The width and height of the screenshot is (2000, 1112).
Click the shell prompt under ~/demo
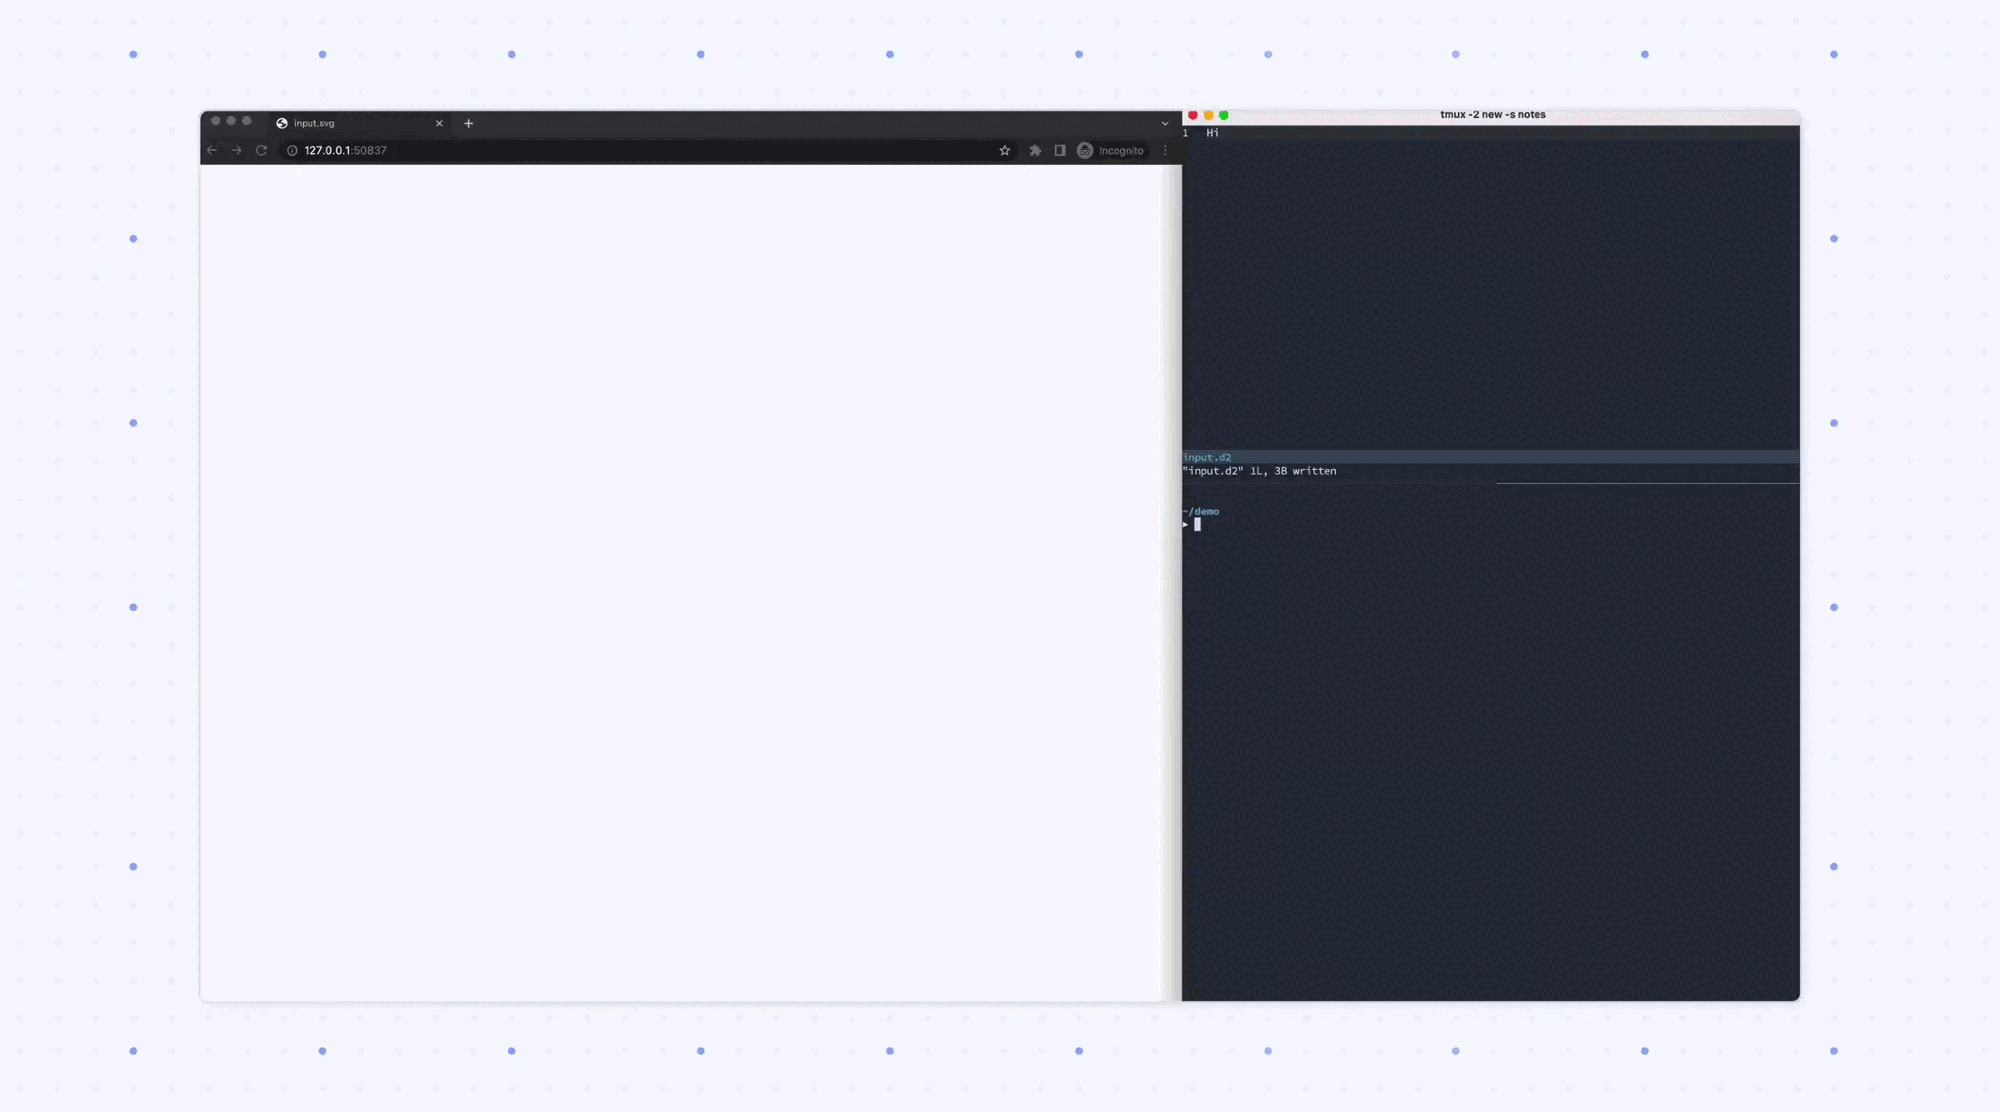pos(1196,523)
